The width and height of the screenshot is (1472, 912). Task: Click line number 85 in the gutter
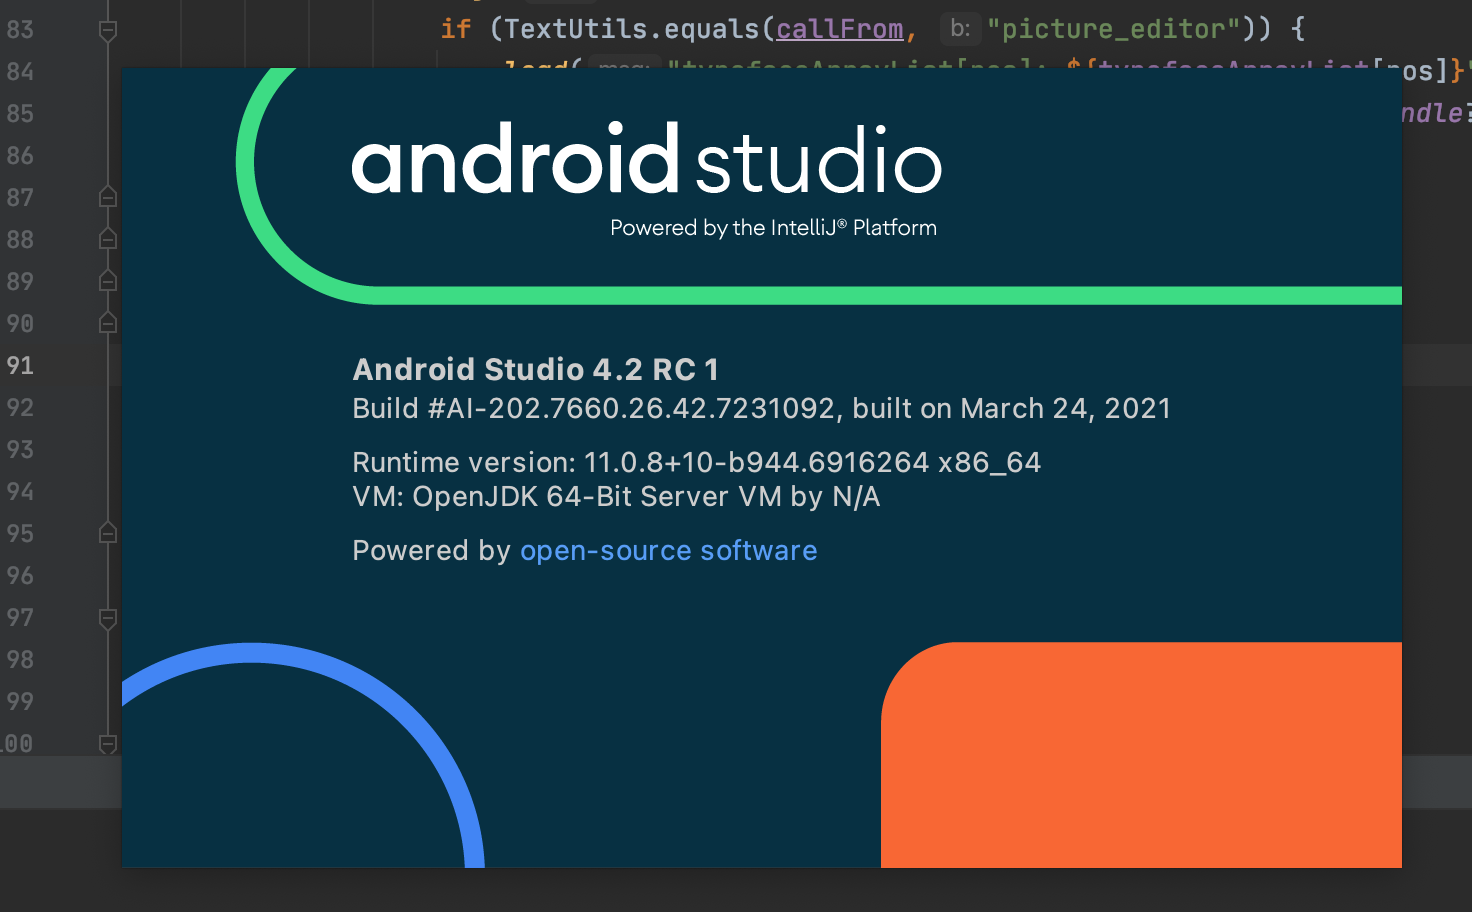(20, 113)
